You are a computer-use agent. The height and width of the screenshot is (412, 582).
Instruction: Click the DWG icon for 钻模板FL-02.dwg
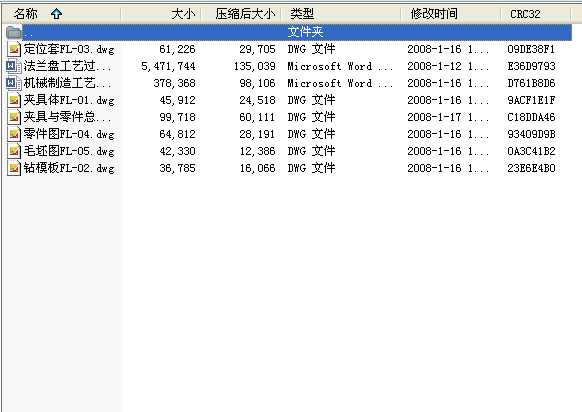[x=14, y=168]
